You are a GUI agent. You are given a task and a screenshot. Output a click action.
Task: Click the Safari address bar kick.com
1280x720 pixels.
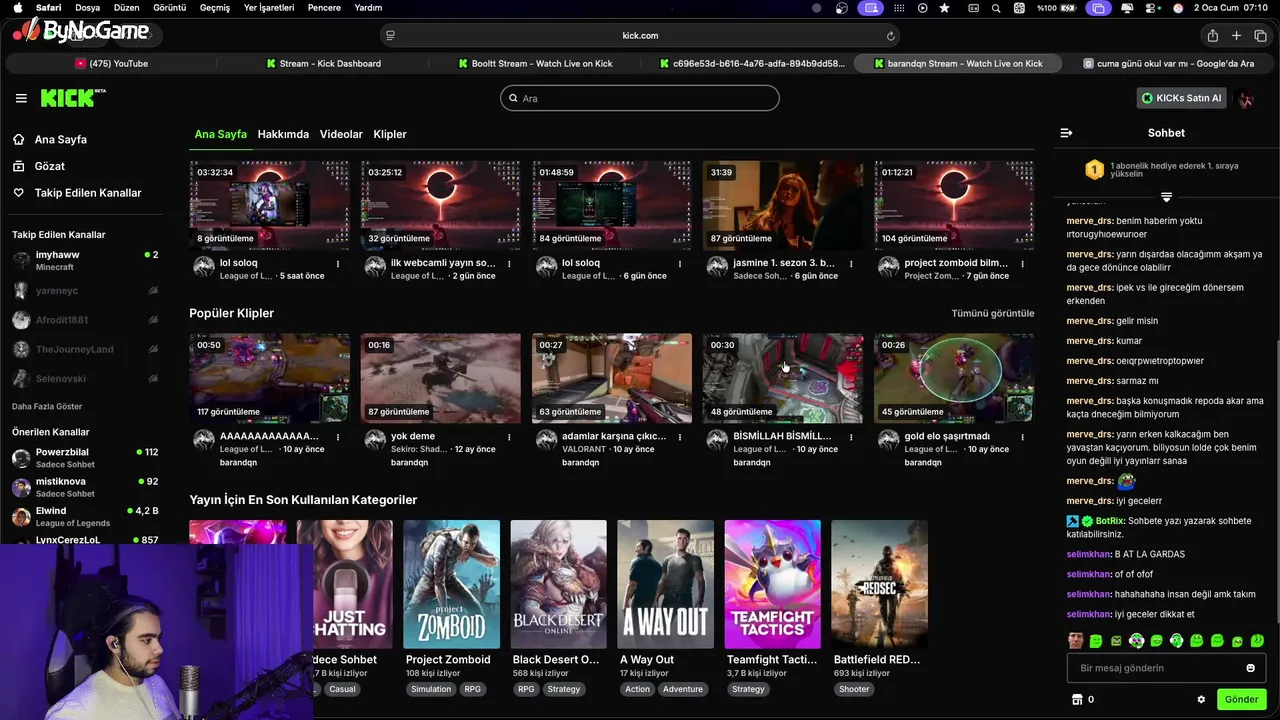coord(640,36)
